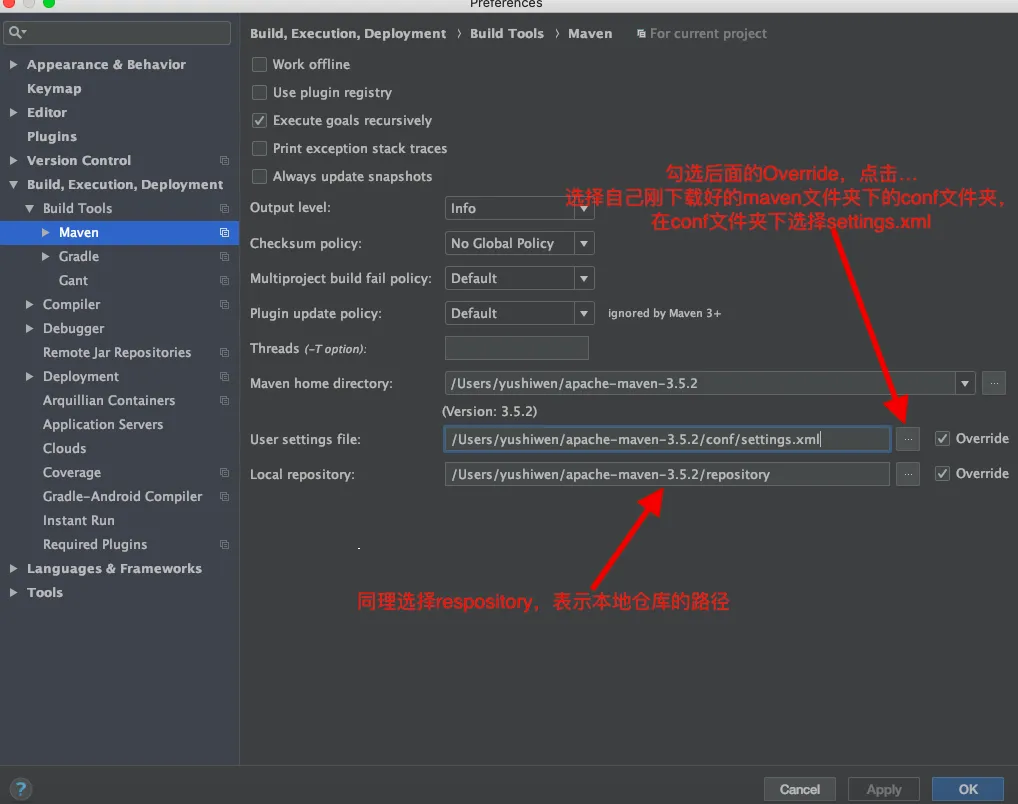Select Gant under Build Tools
The height and width of the screenshot is (804, 1018).
[73, 281]
